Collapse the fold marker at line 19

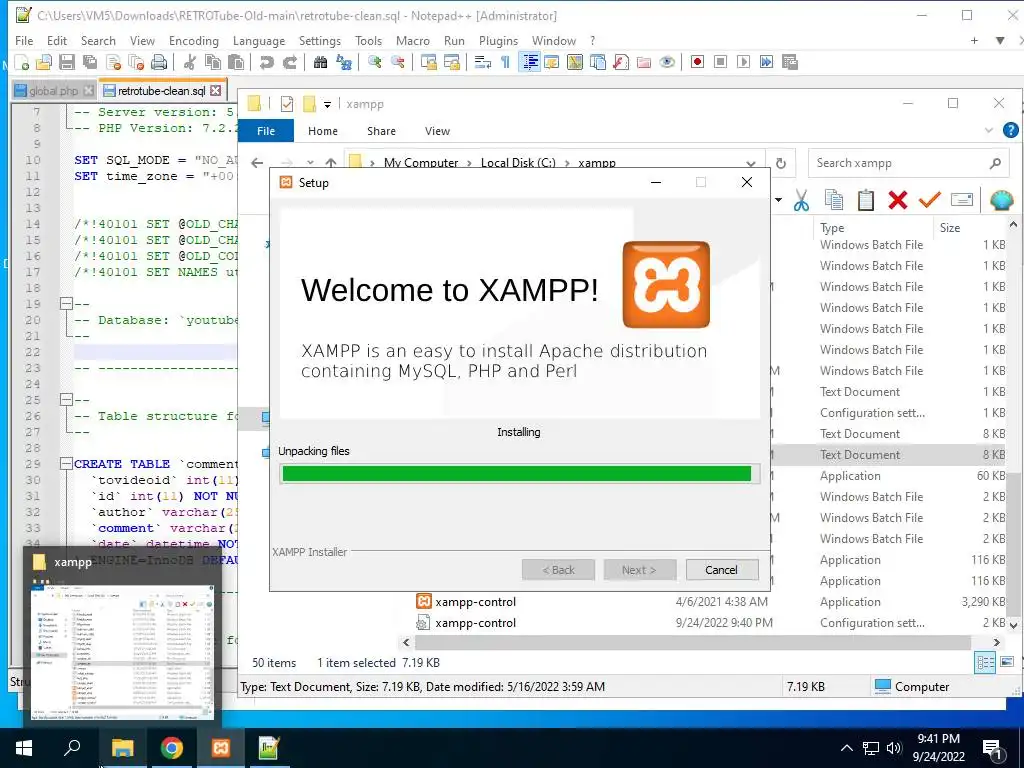[66, 304]
